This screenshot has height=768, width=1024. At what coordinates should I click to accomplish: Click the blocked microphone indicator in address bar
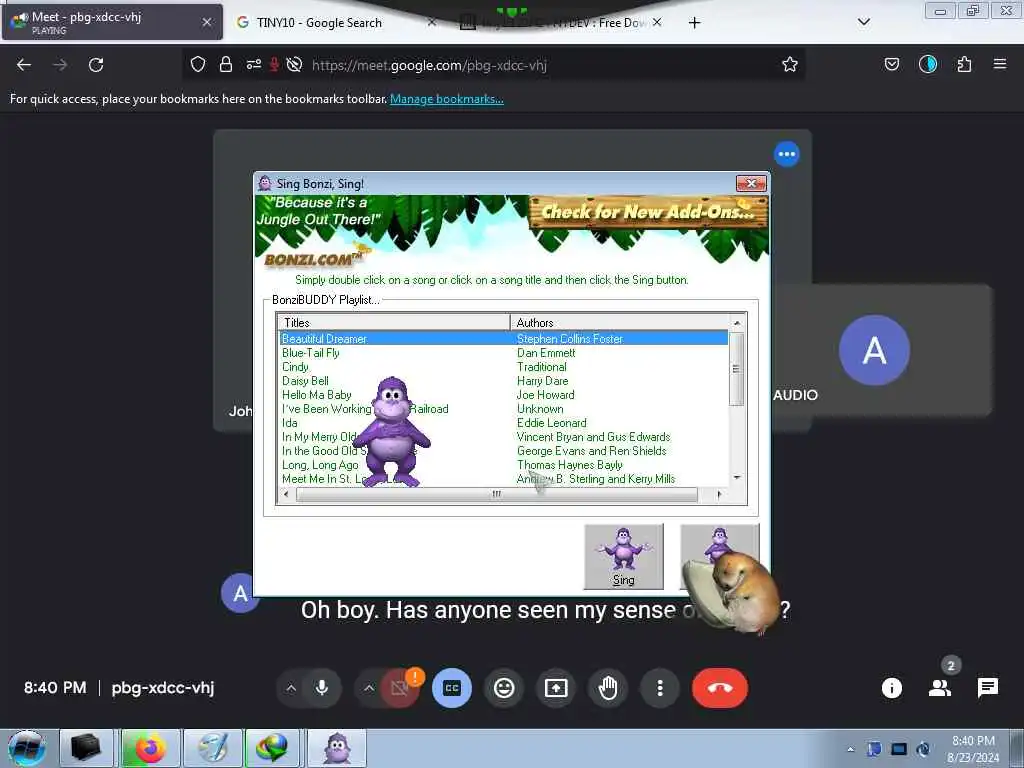pyautogui.click(x=274, y=64)
